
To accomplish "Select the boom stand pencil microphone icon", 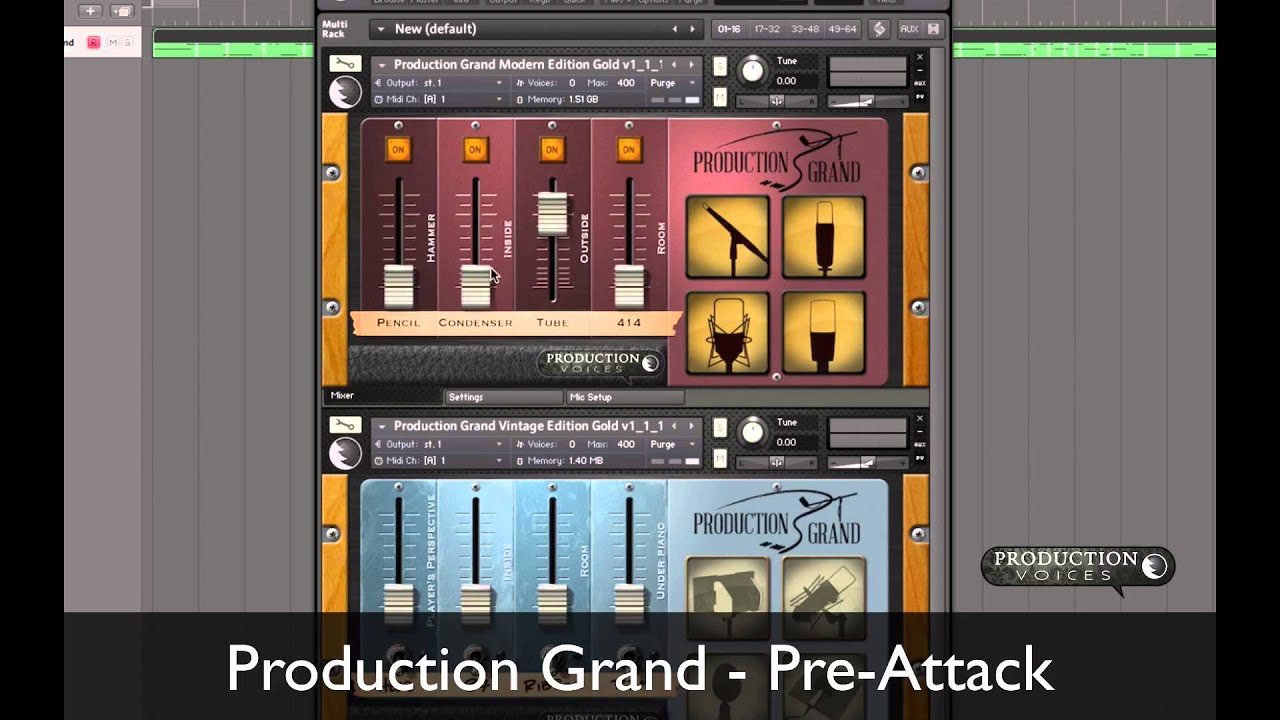I will pos(728,237).
